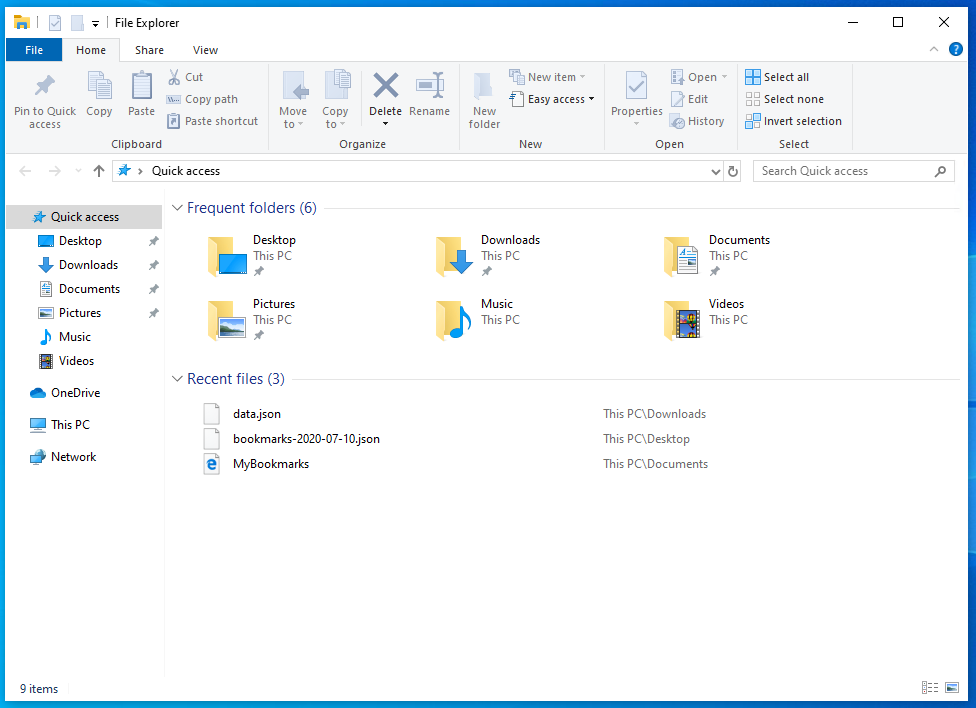Select the Documents frequent folder icon
Viewport: 976px width, 708px height.
point(683,256)
